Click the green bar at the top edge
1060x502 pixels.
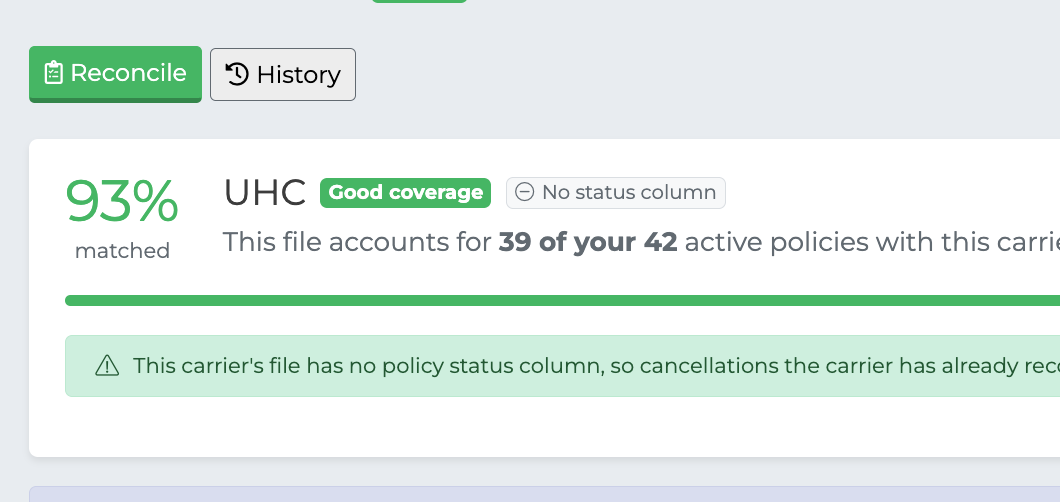(x=419, y=1)
